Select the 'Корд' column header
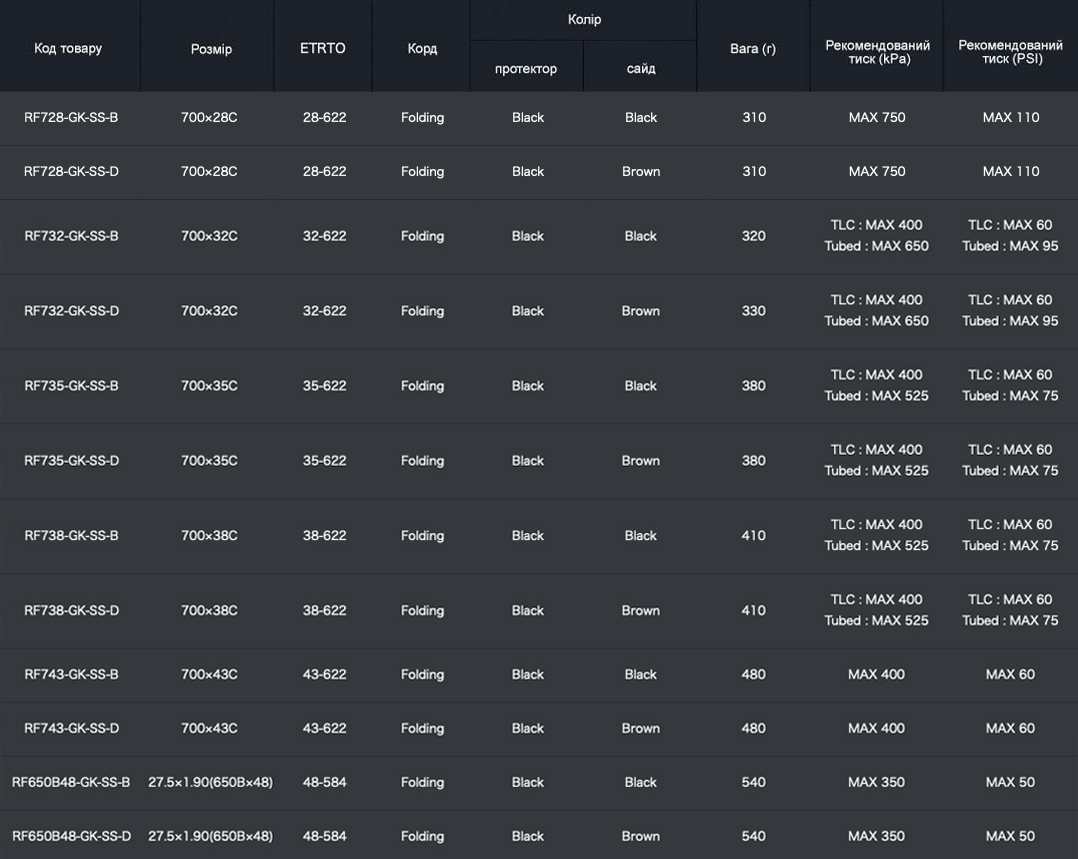Image resolution: width=1078 pixels, height=859 pixels. (422, 48)
